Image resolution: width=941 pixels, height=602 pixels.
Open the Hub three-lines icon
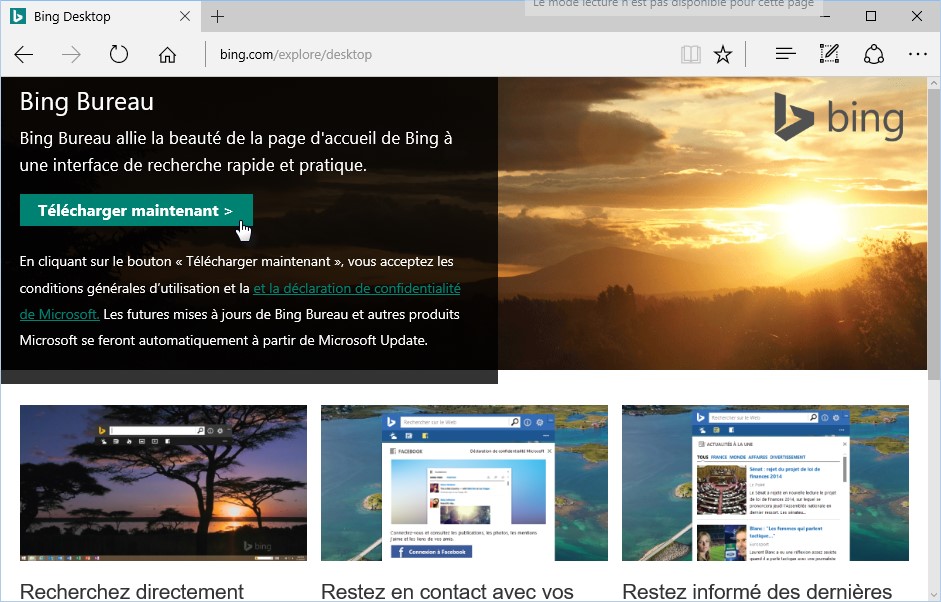(x=785, y=55)
